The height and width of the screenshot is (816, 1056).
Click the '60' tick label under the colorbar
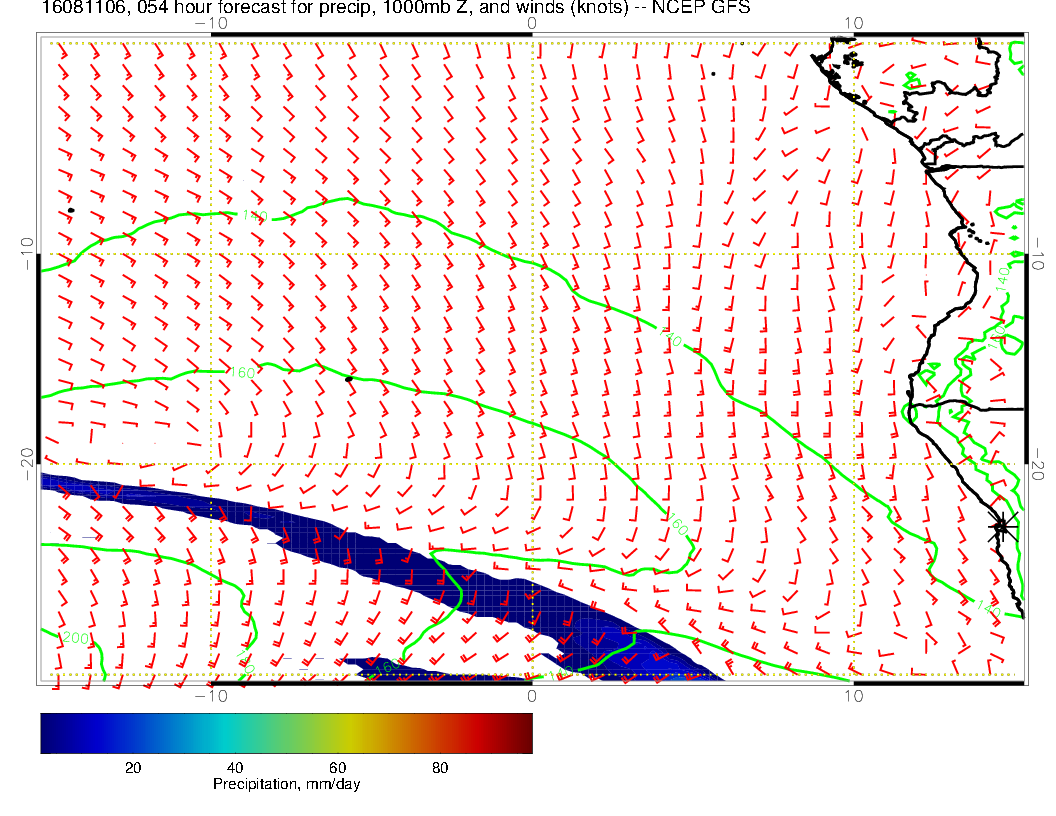(x=337, y=767)
